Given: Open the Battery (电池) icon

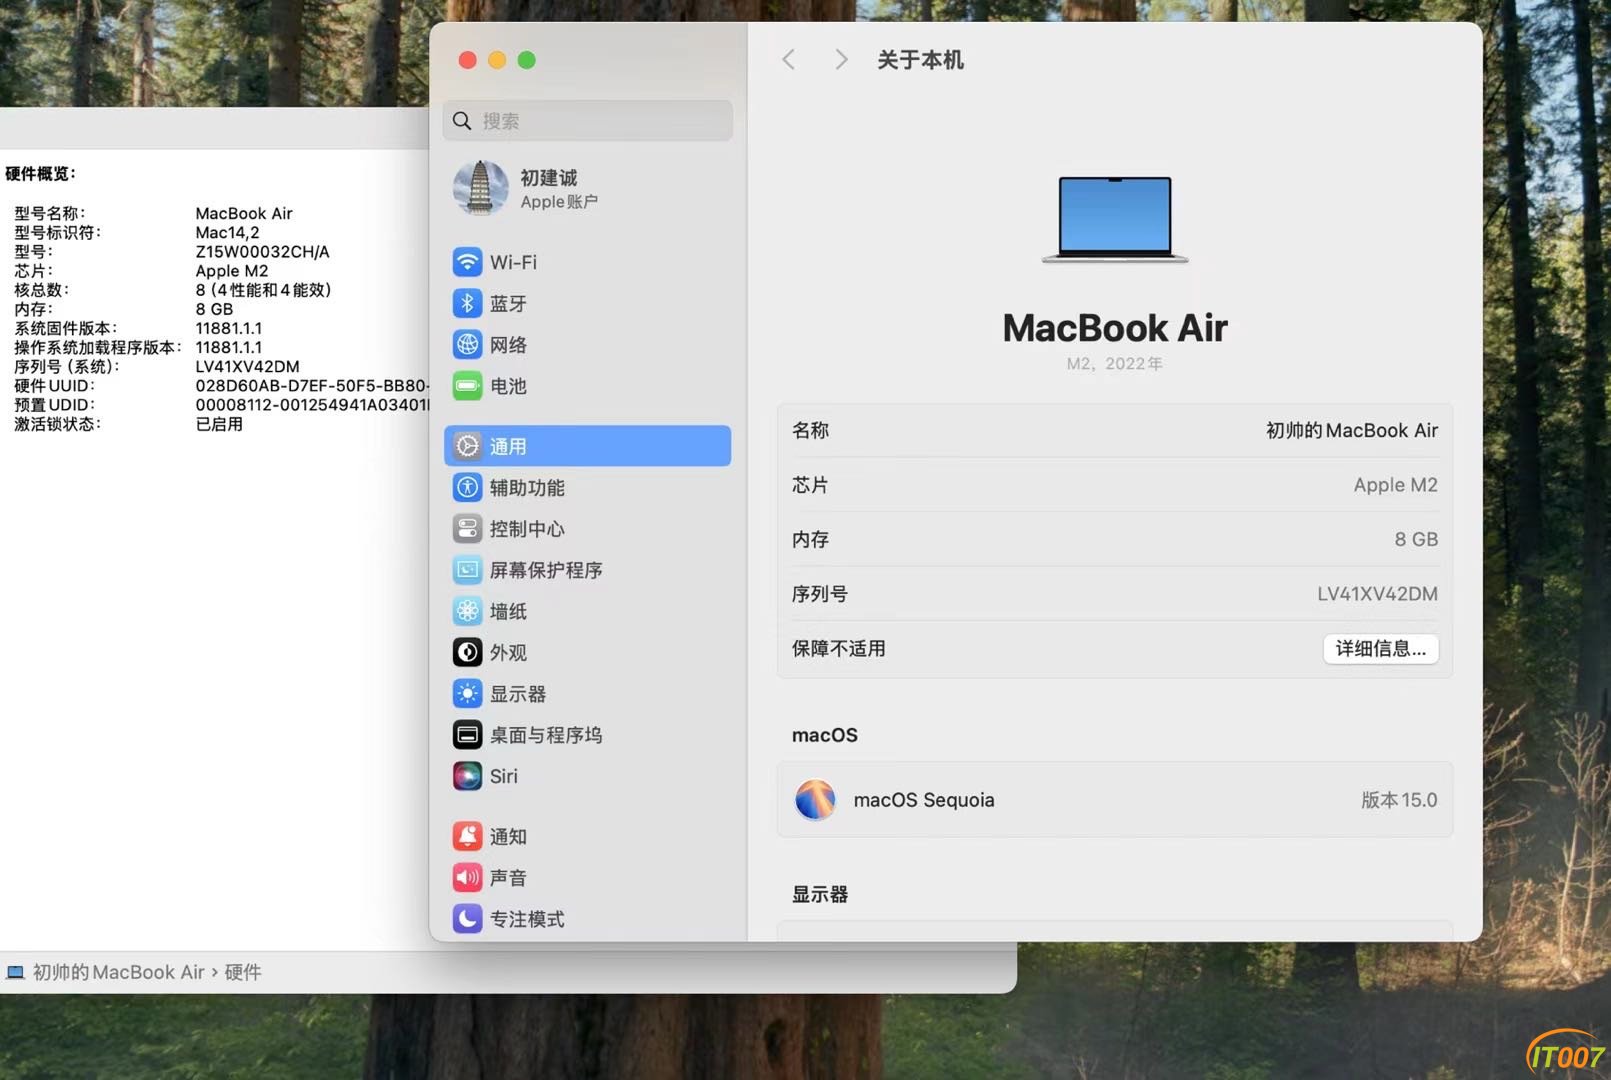Looking at the screenshot, I should 467,386.
